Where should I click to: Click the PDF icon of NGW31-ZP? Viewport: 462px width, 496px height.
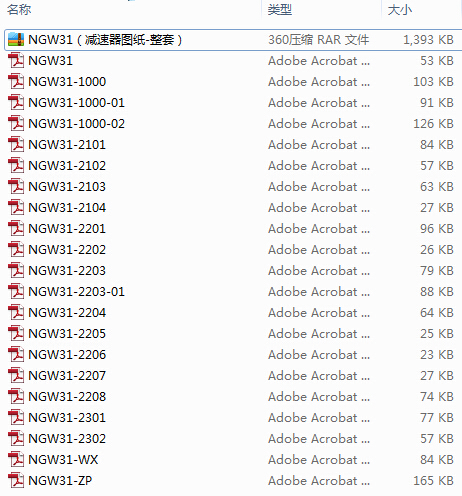[16, 480]
